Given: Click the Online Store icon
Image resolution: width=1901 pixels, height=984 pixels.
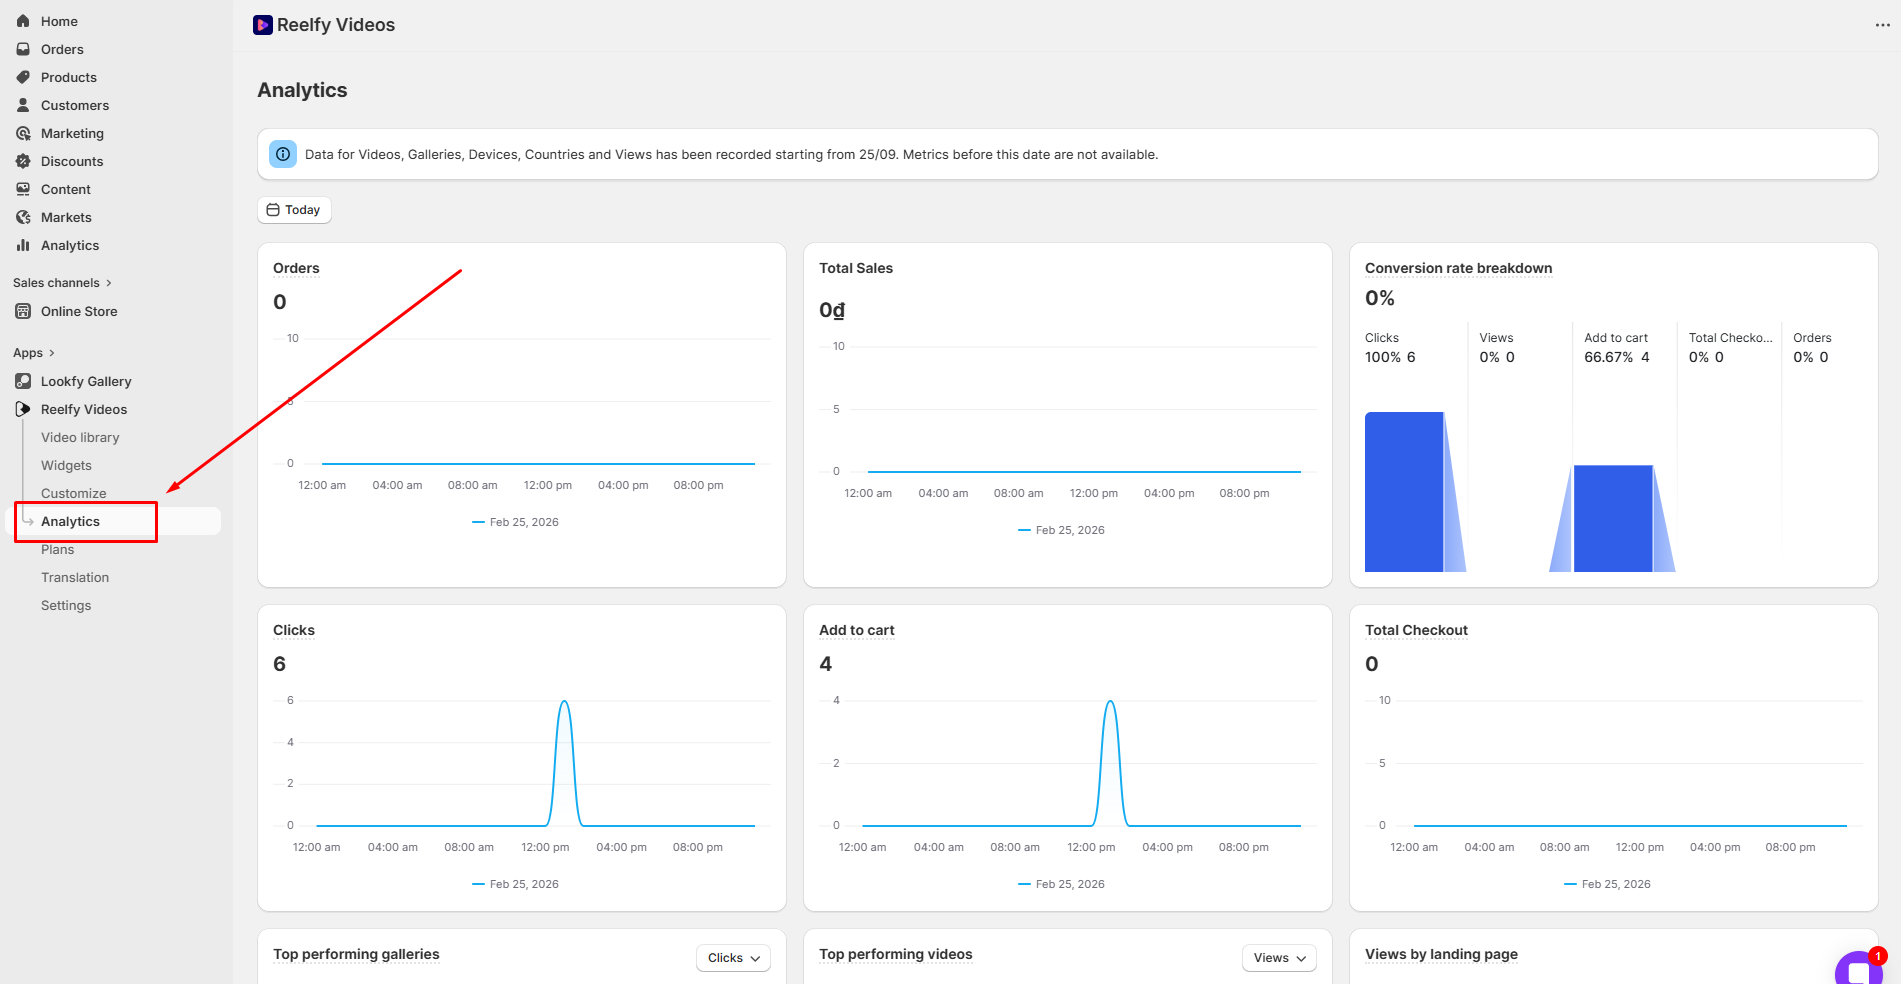Looking at the screenshot, I should [x=23, y=311].
